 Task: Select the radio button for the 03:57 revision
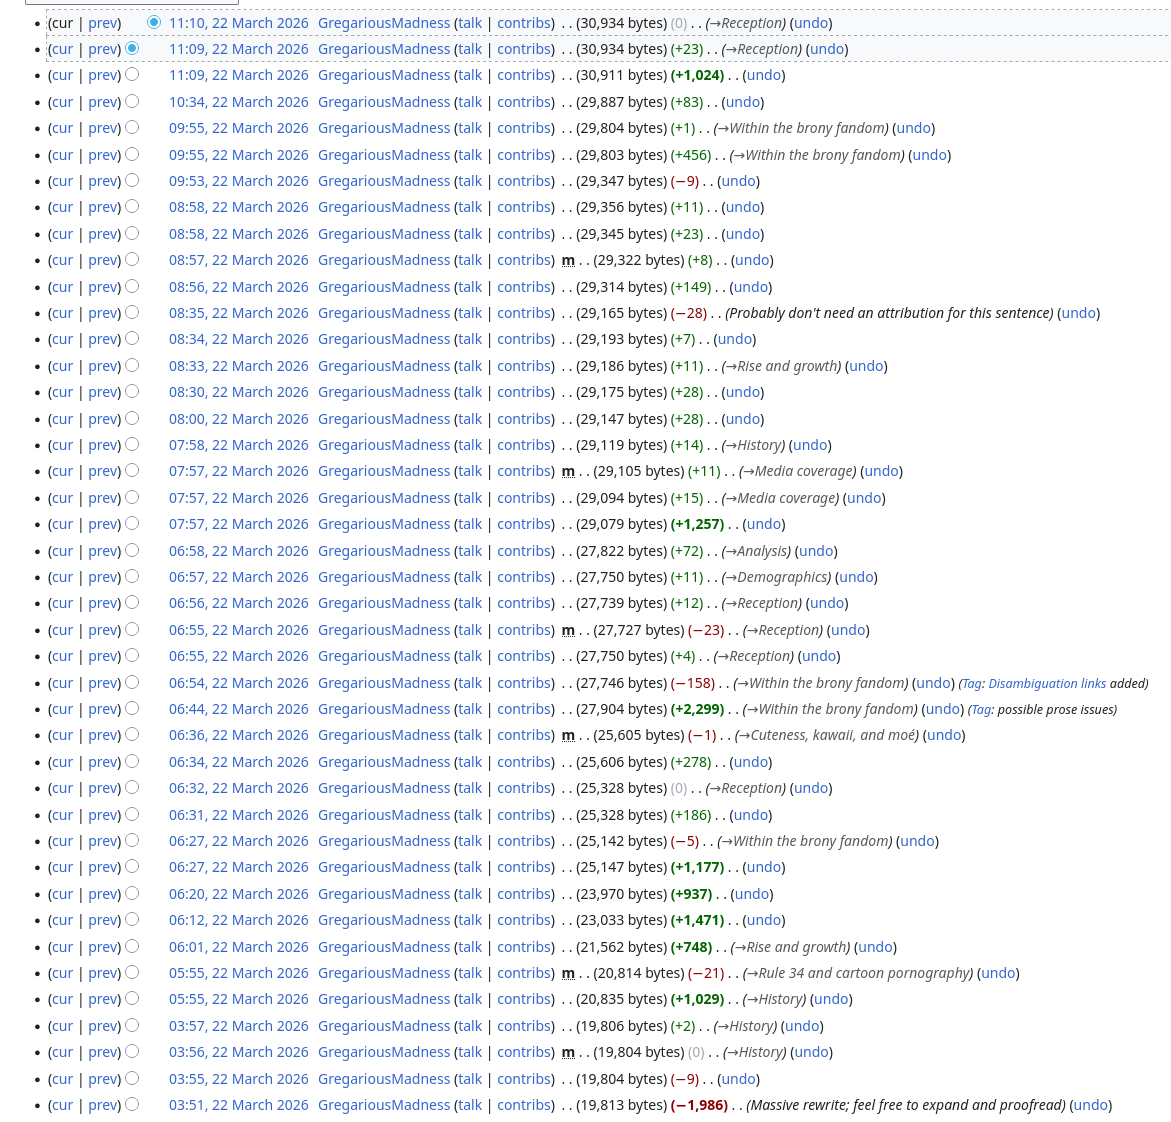click(132, 1026)
